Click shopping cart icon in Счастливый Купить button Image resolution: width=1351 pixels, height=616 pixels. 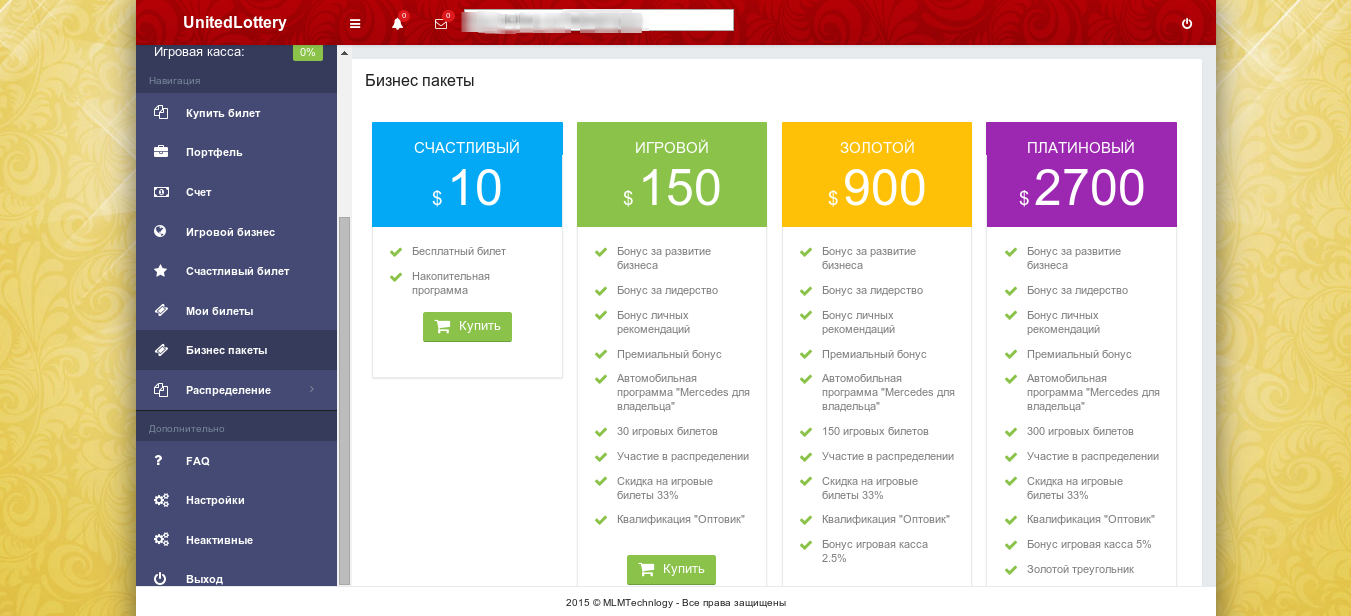coord(443,326)
